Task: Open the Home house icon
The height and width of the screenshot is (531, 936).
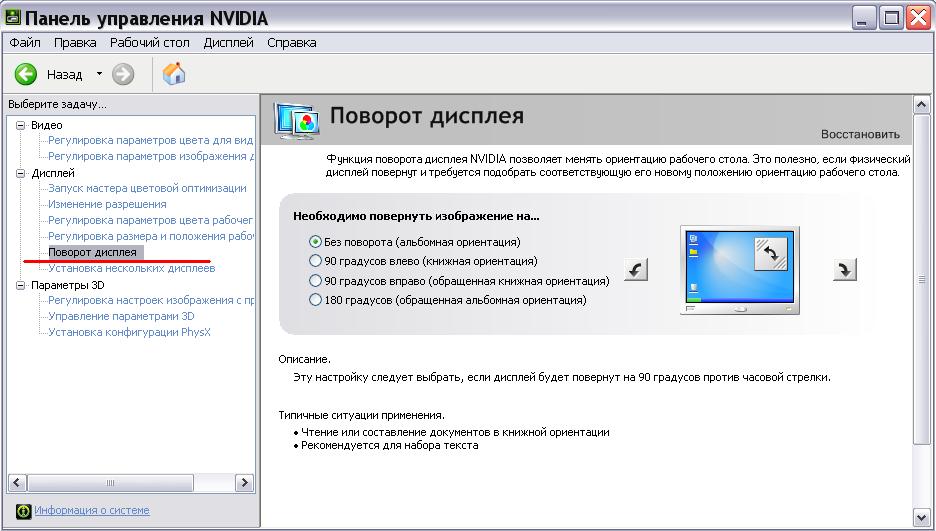Action: pos(174,74)
